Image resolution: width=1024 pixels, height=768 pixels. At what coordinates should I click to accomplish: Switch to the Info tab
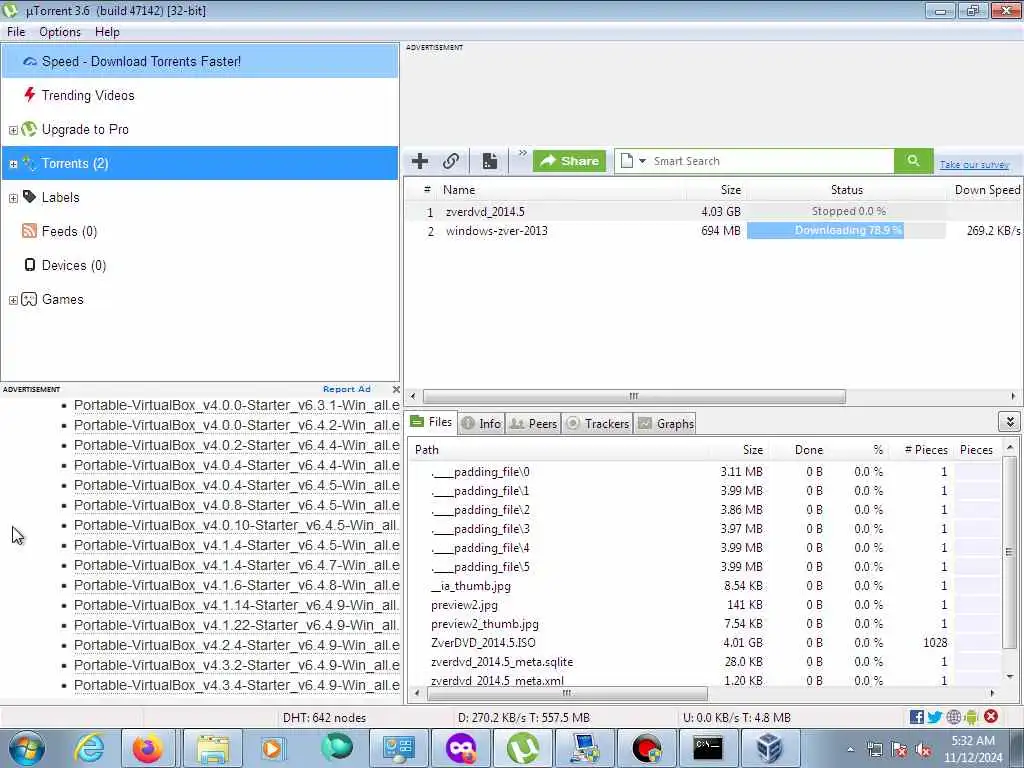click(481, 423)
